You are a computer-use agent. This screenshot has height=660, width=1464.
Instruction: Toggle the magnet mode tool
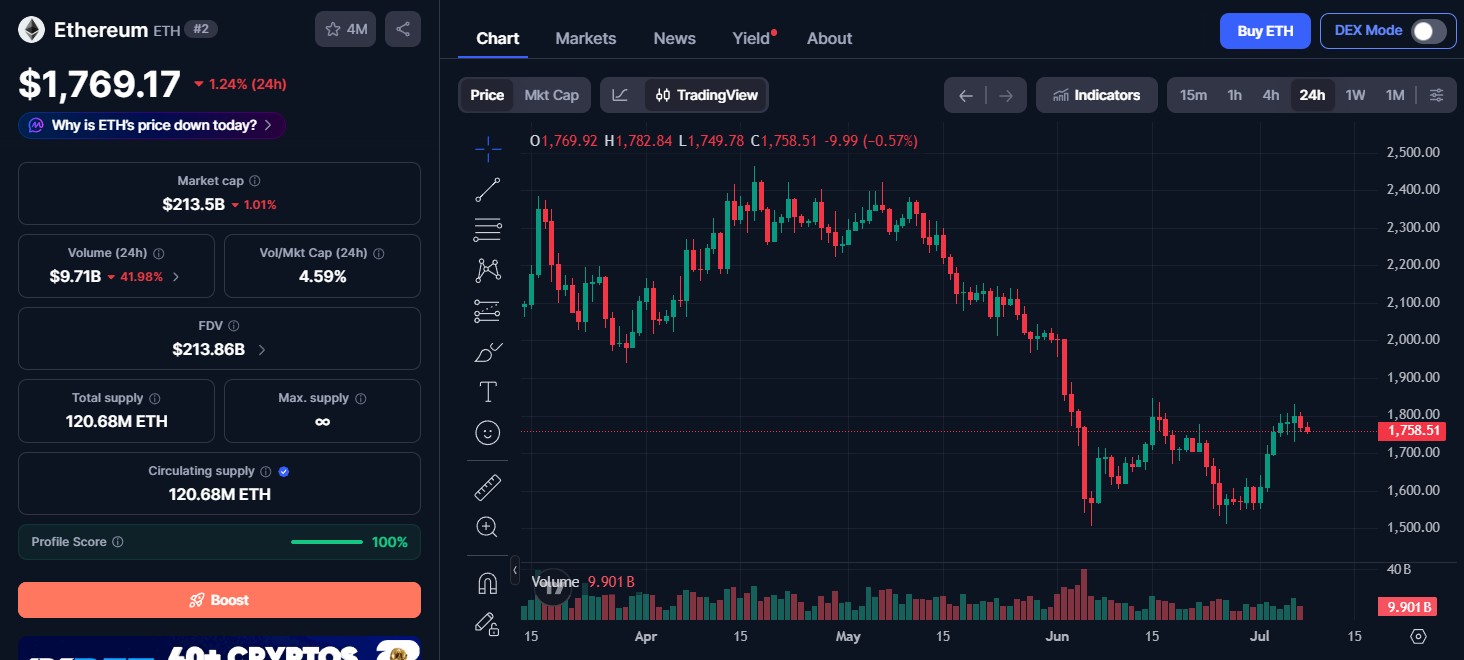click(488, 583)
